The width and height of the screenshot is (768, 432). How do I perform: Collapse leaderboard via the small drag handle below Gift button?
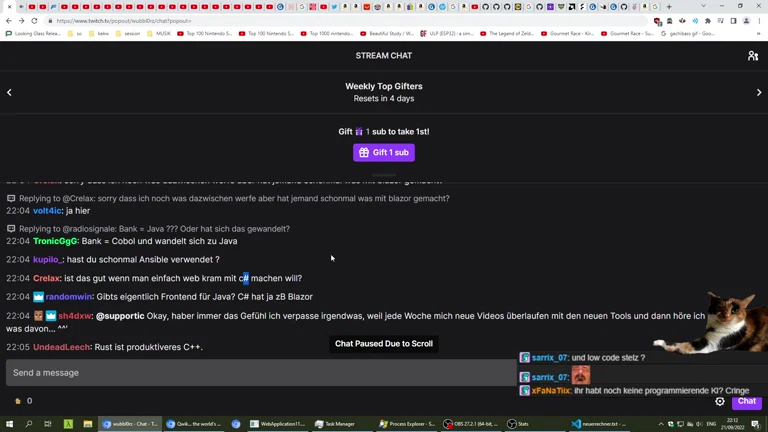click(x=384, y=175)
